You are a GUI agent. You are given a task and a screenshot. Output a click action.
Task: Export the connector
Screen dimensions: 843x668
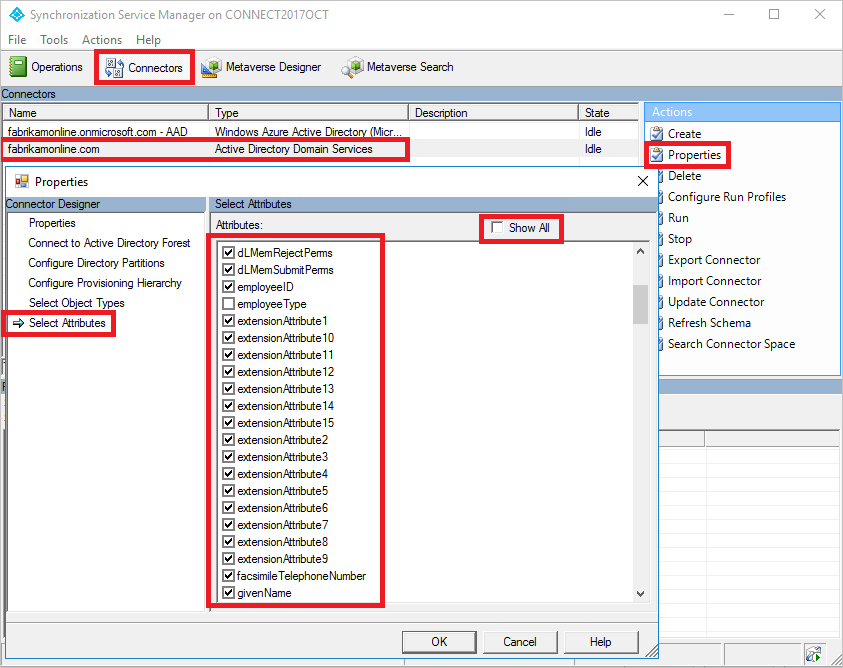712,259
